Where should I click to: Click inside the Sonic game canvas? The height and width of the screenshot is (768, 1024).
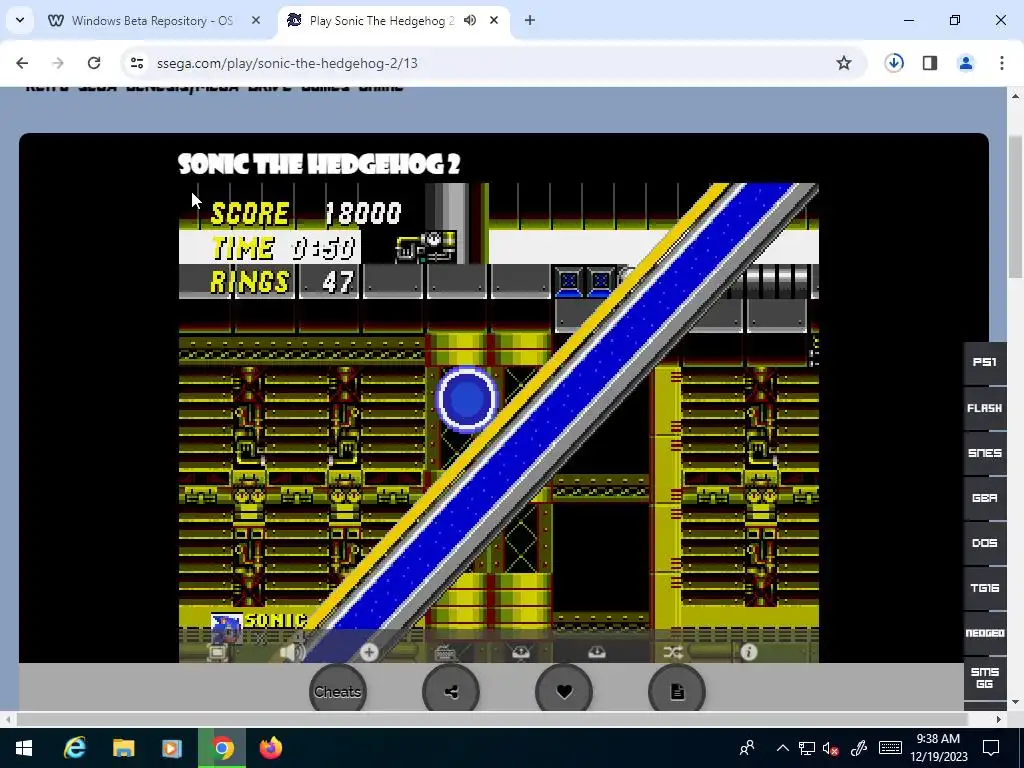point(498,423)
